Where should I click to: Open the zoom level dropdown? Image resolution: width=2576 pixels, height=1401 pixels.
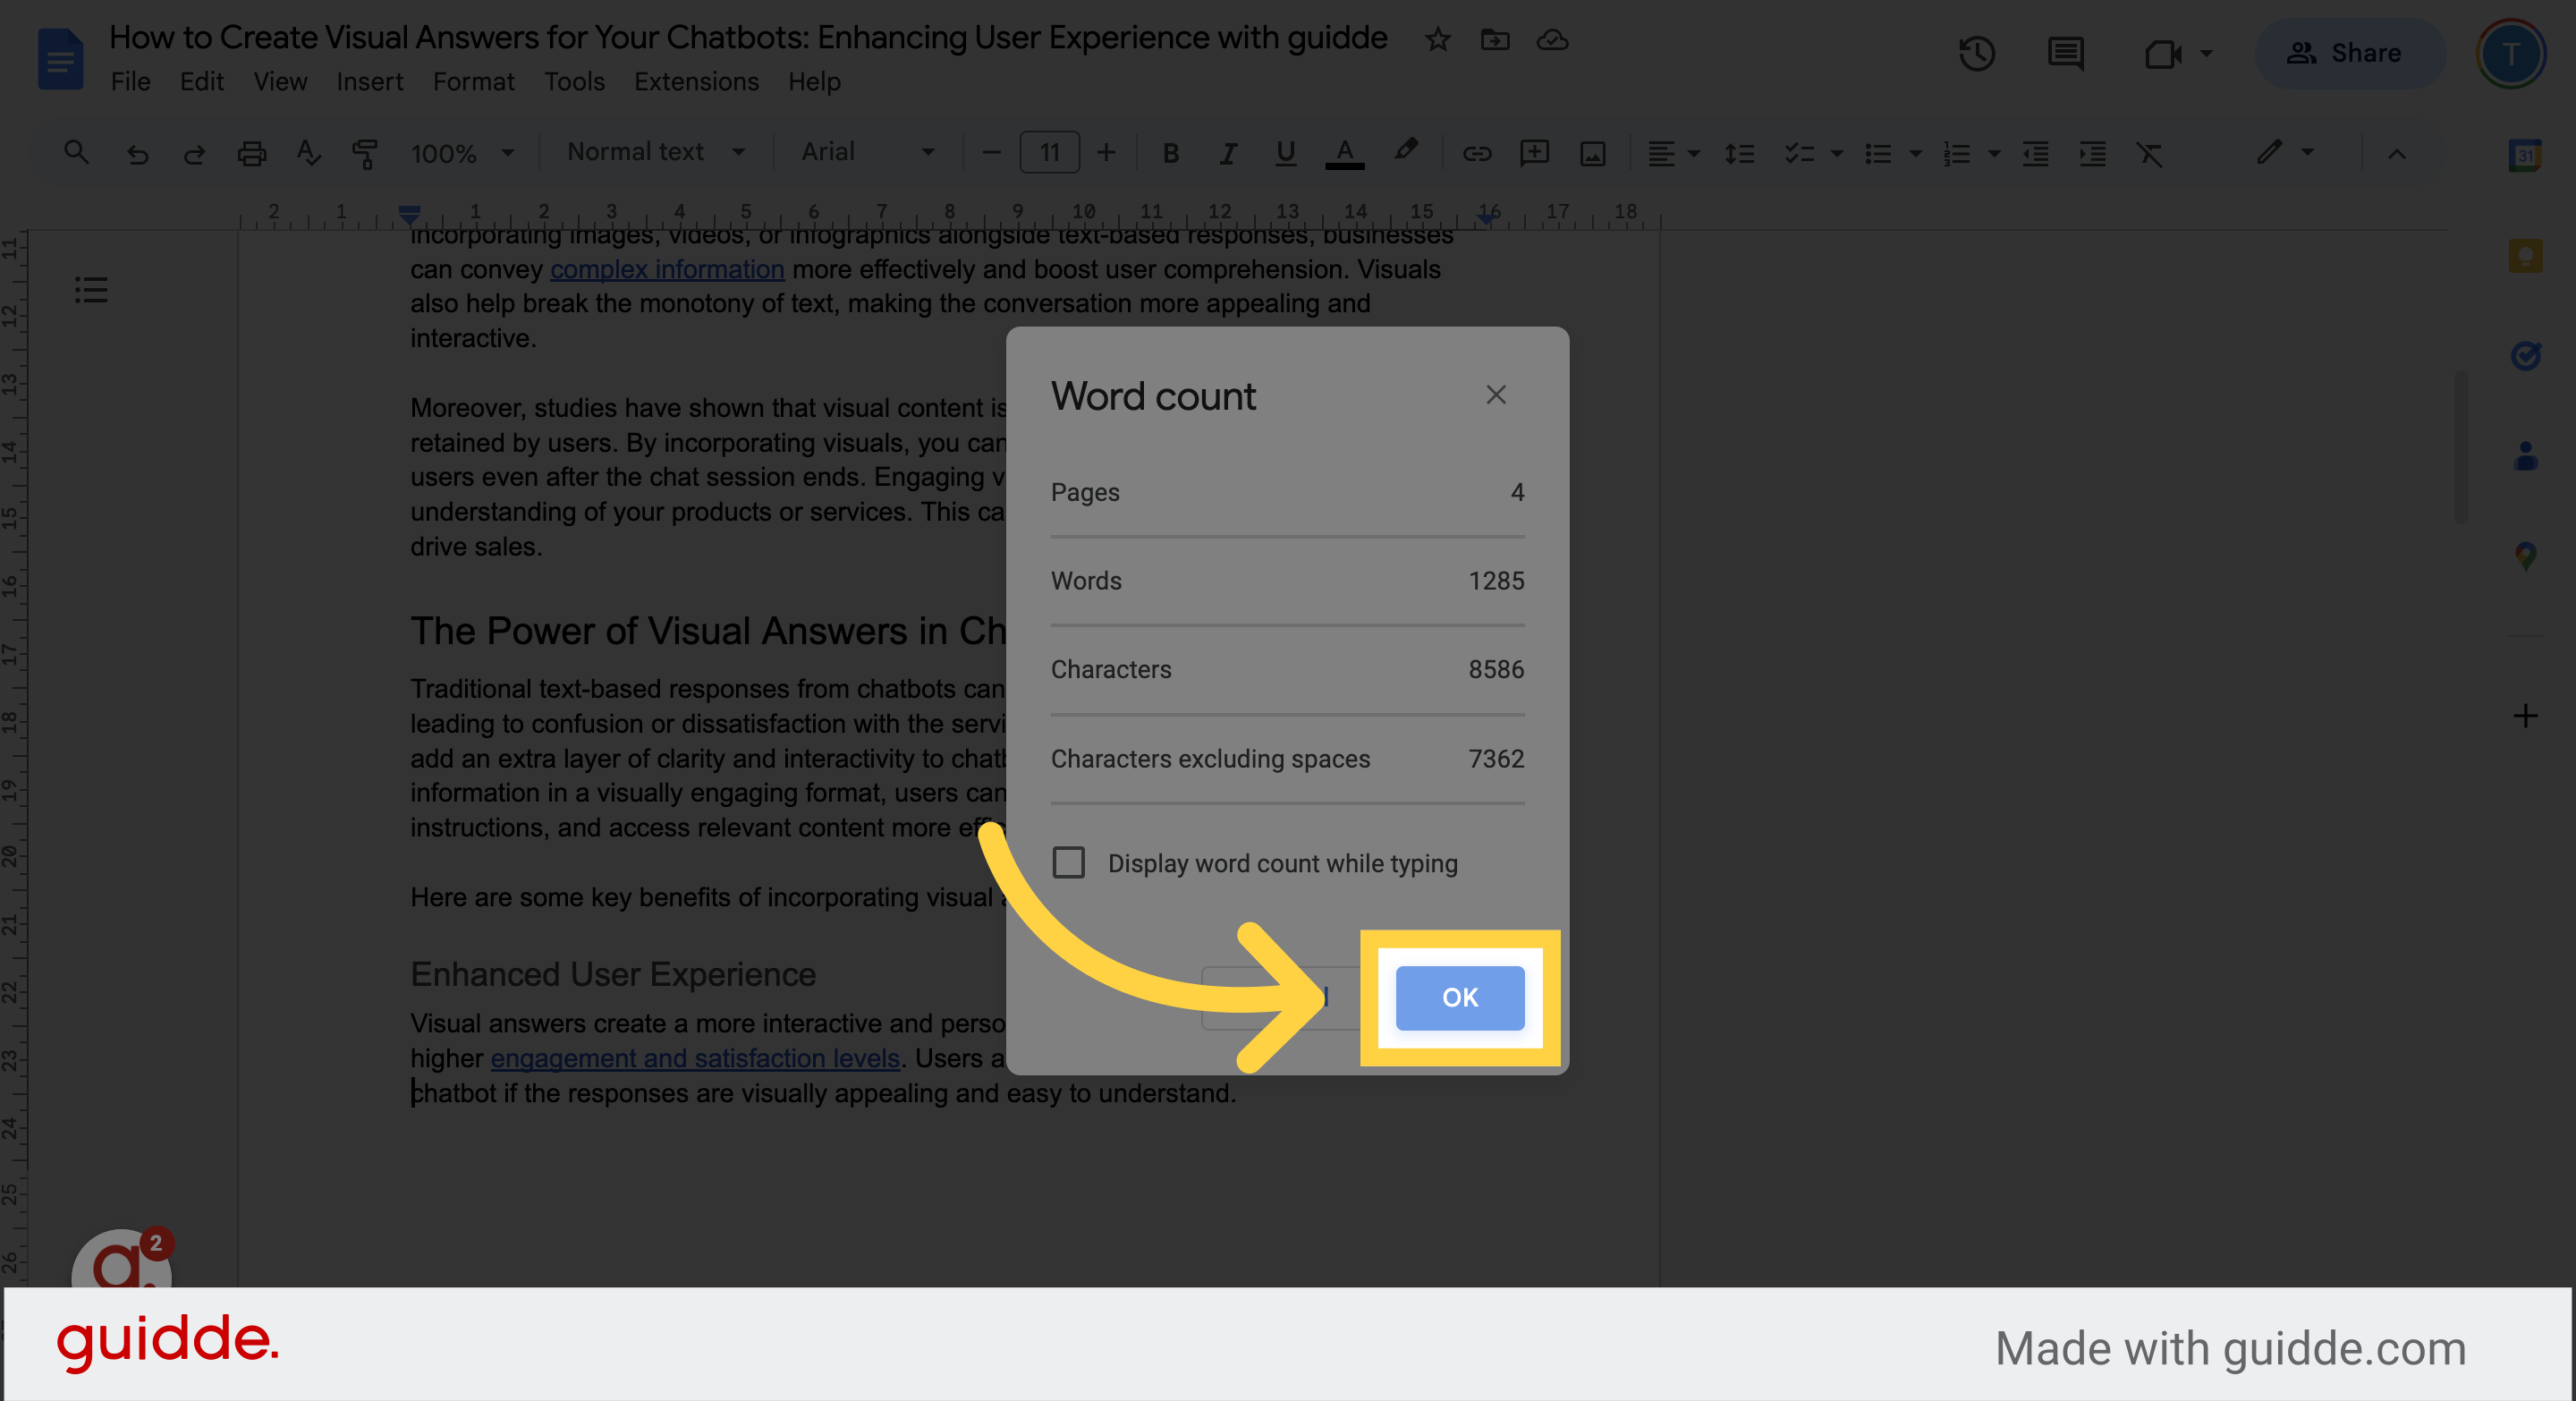[462, 153]
